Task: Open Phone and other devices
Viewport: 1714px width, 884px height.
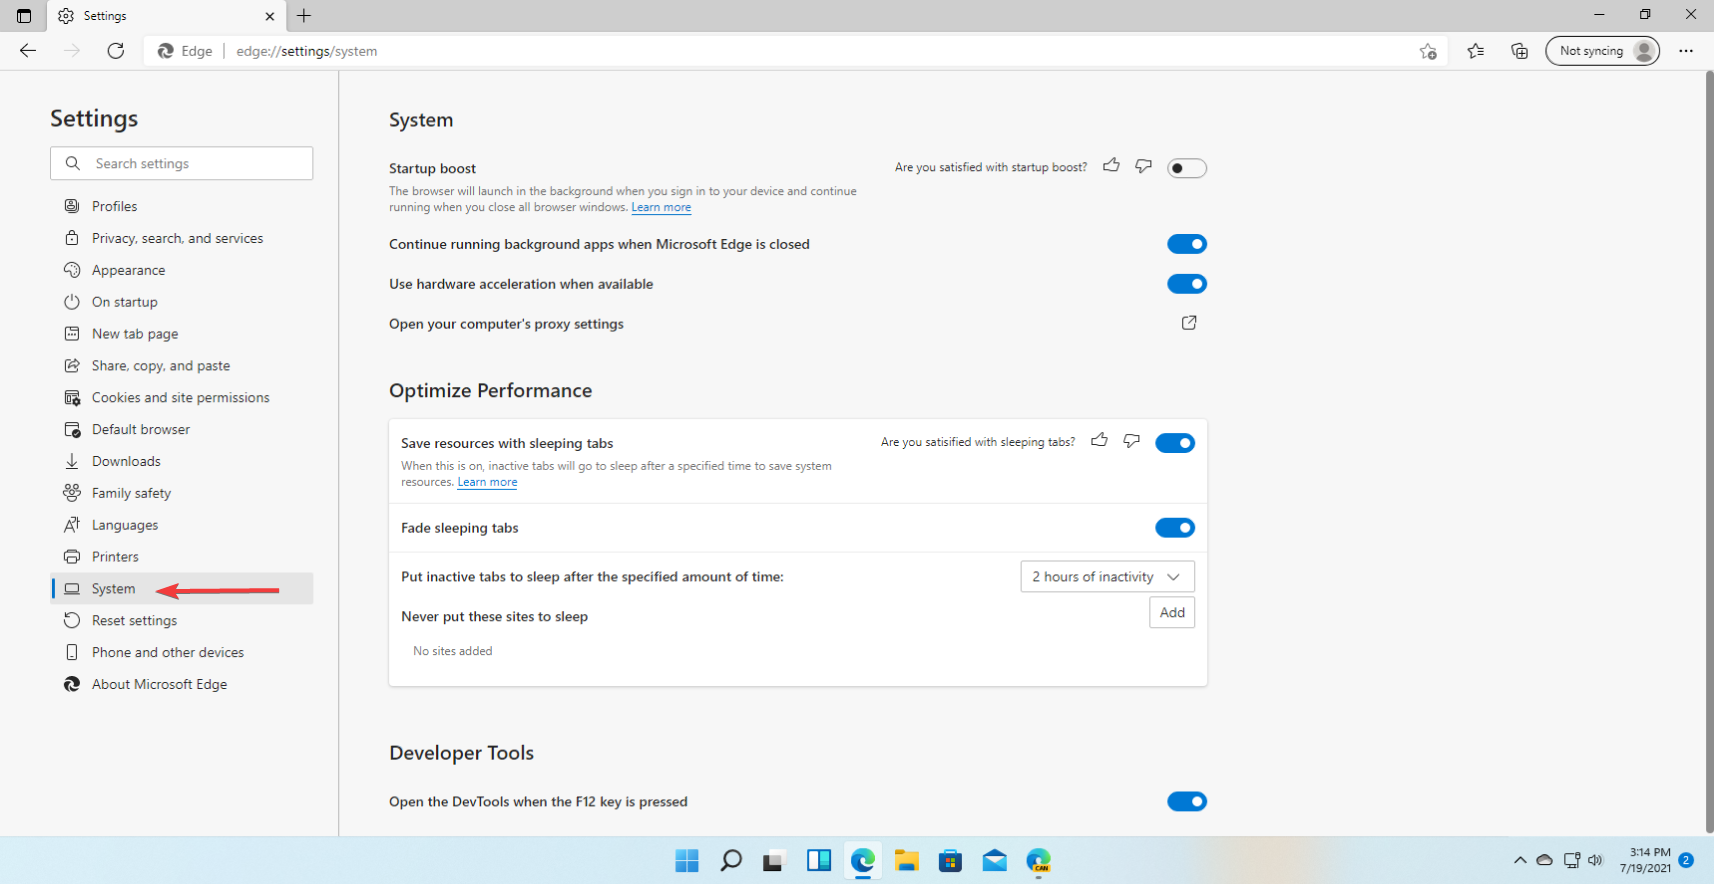Action: tap(182, 652)
